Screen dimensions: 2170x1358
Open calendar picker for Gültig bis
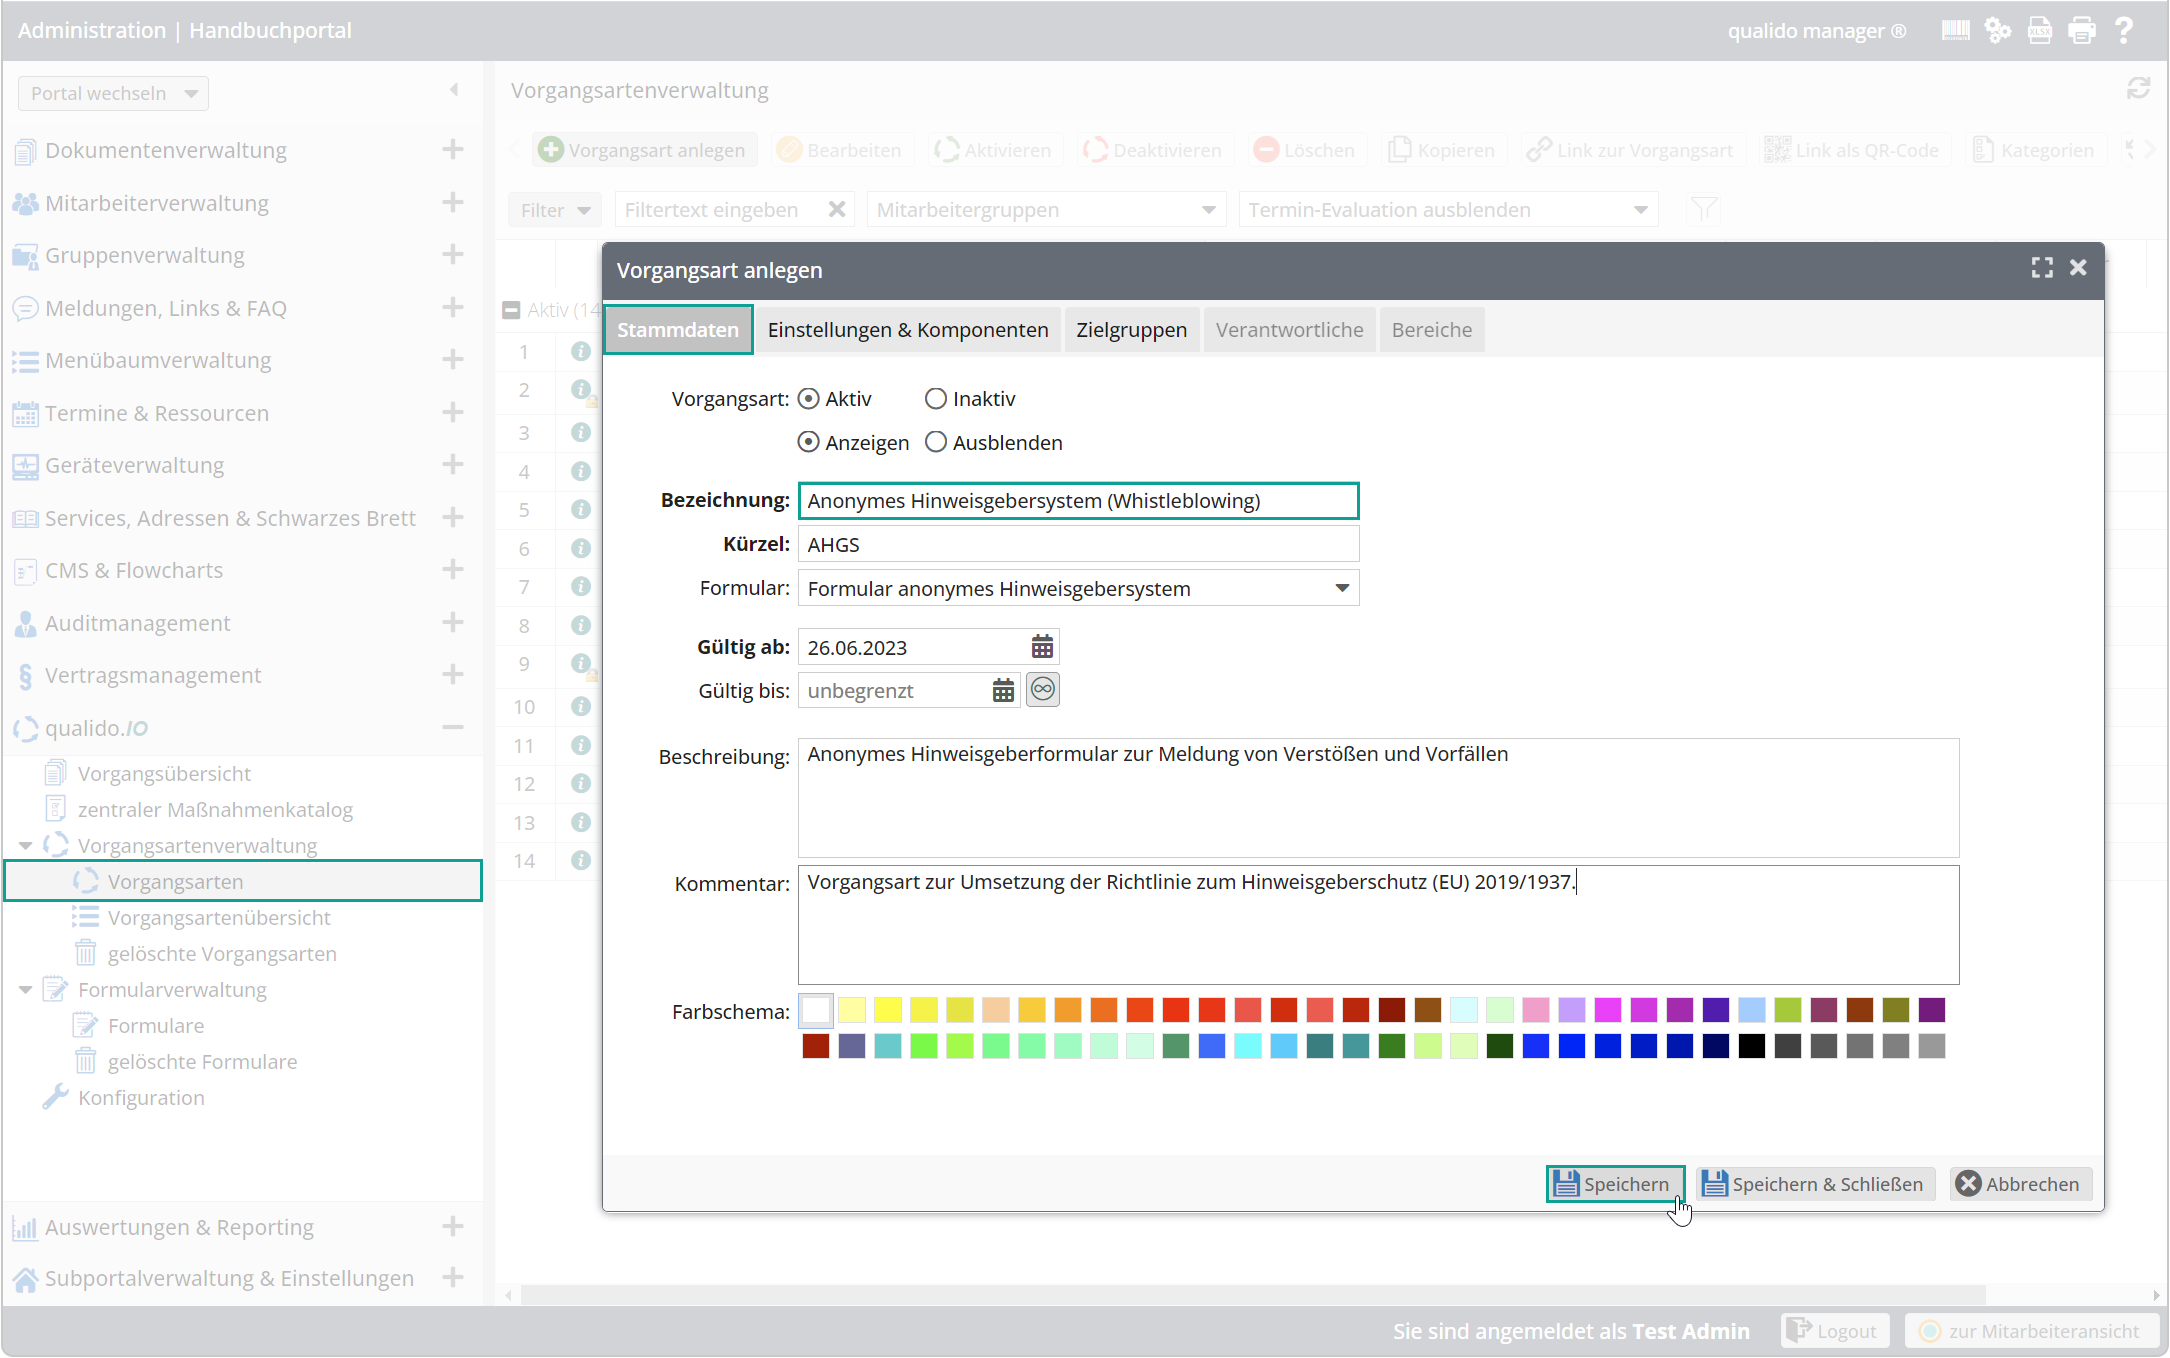click(1003, 690)
